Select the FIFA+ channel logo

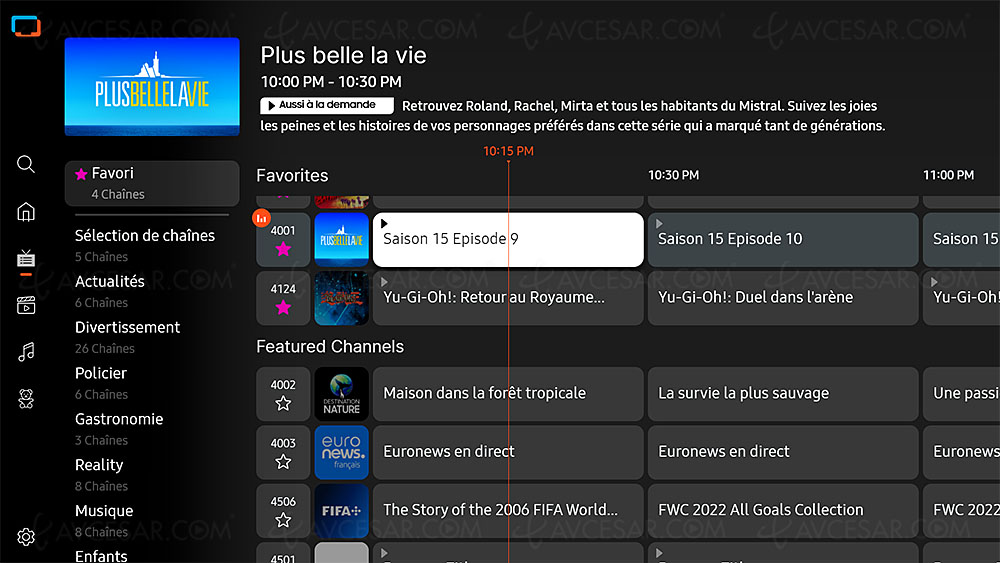341,511
